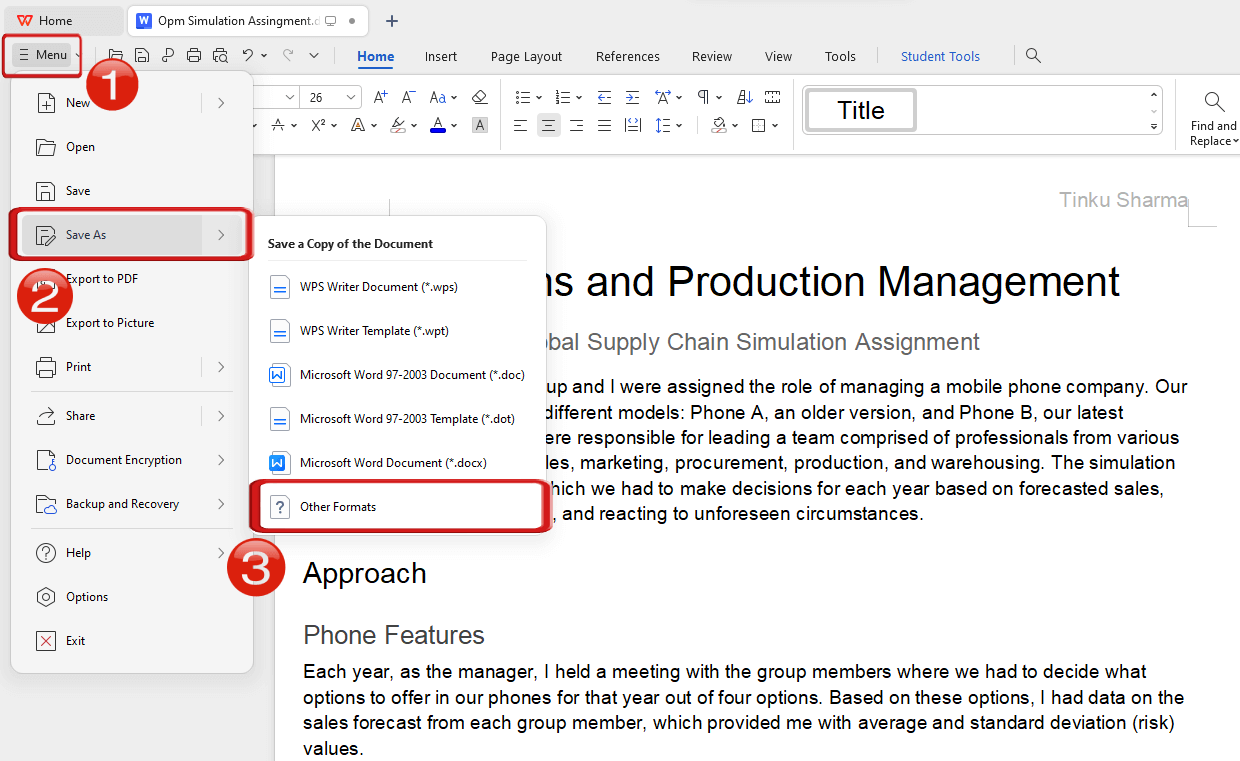
Task: Expand the styles gallery
Action: click(x=1154, y=127)
